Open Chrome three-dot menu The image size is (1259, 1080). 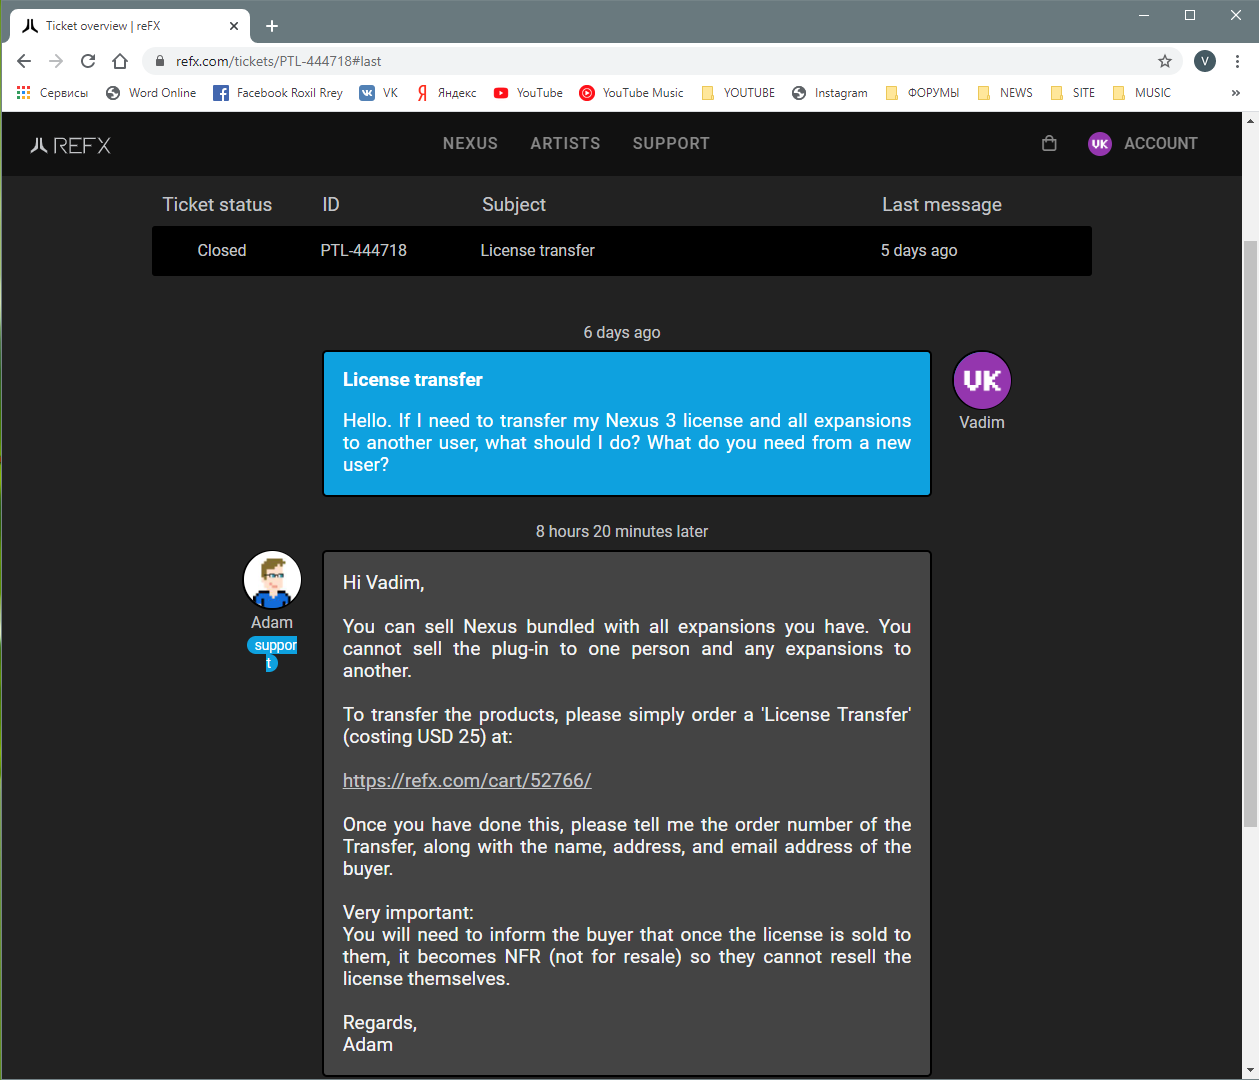(1237, 61)
